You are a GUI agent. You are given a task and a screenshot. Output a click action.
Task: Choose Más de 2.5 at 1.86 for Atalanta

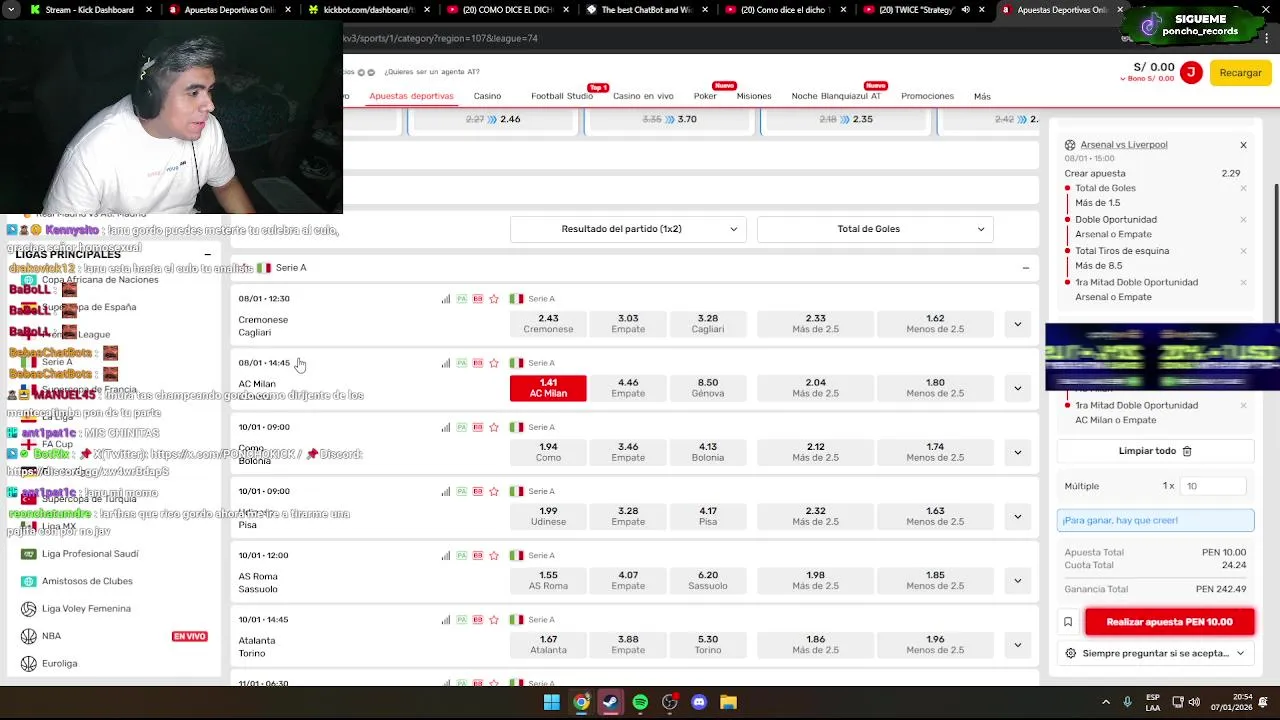click(x=815, y=643)
